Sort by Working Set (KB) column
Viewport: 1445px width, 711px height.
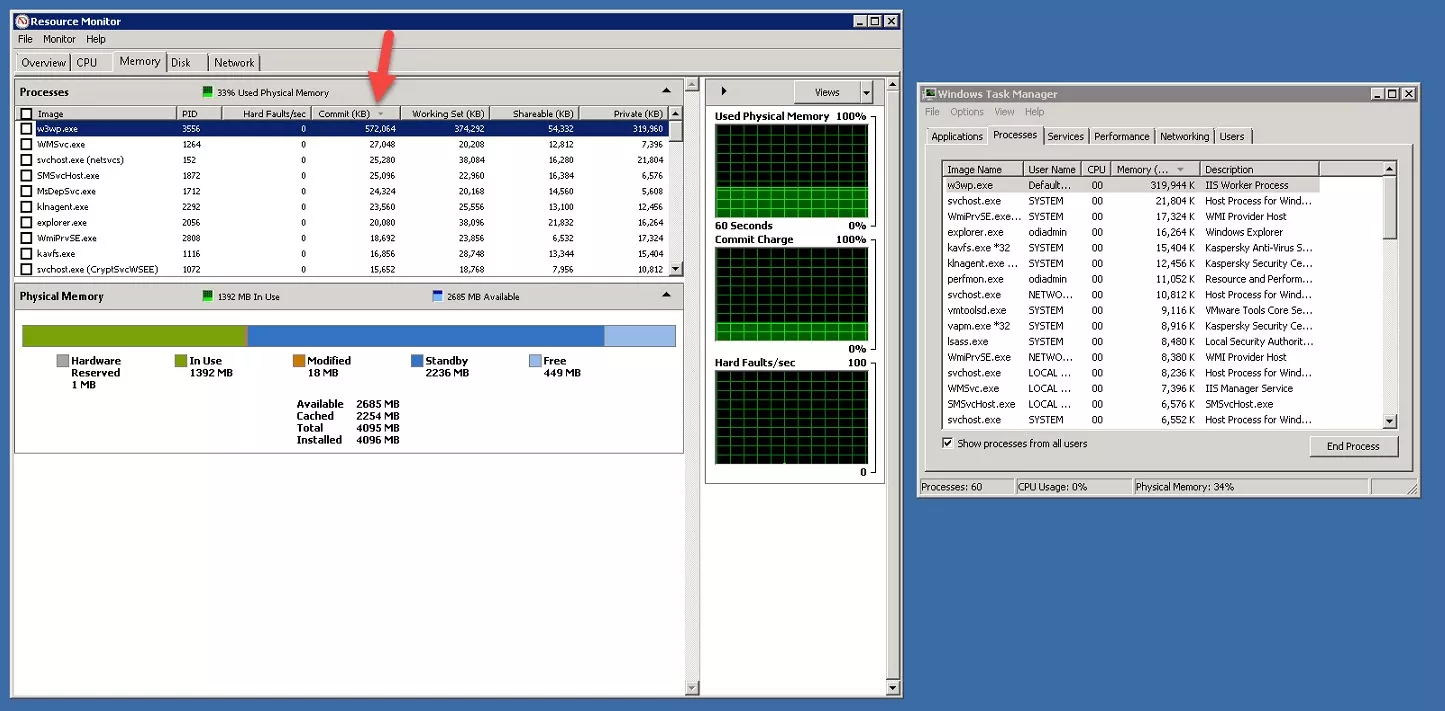click(x=444, y=114)
